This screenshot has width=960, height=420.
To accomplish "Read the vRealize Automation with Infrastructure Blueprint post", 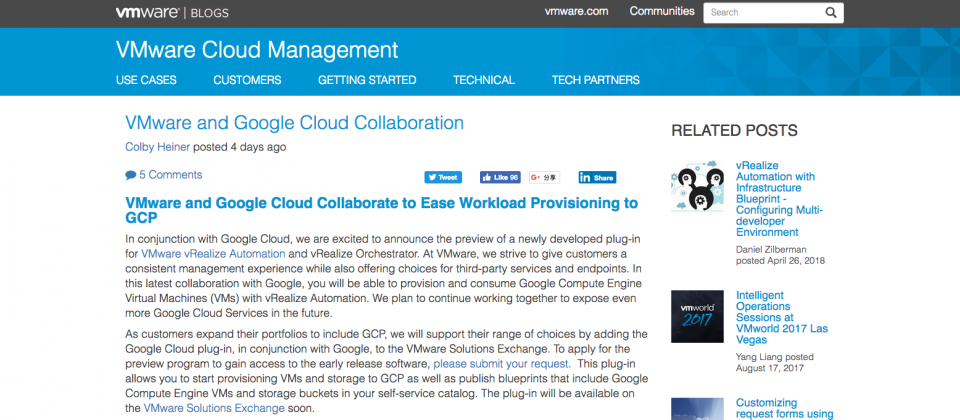I will point(779,199).
